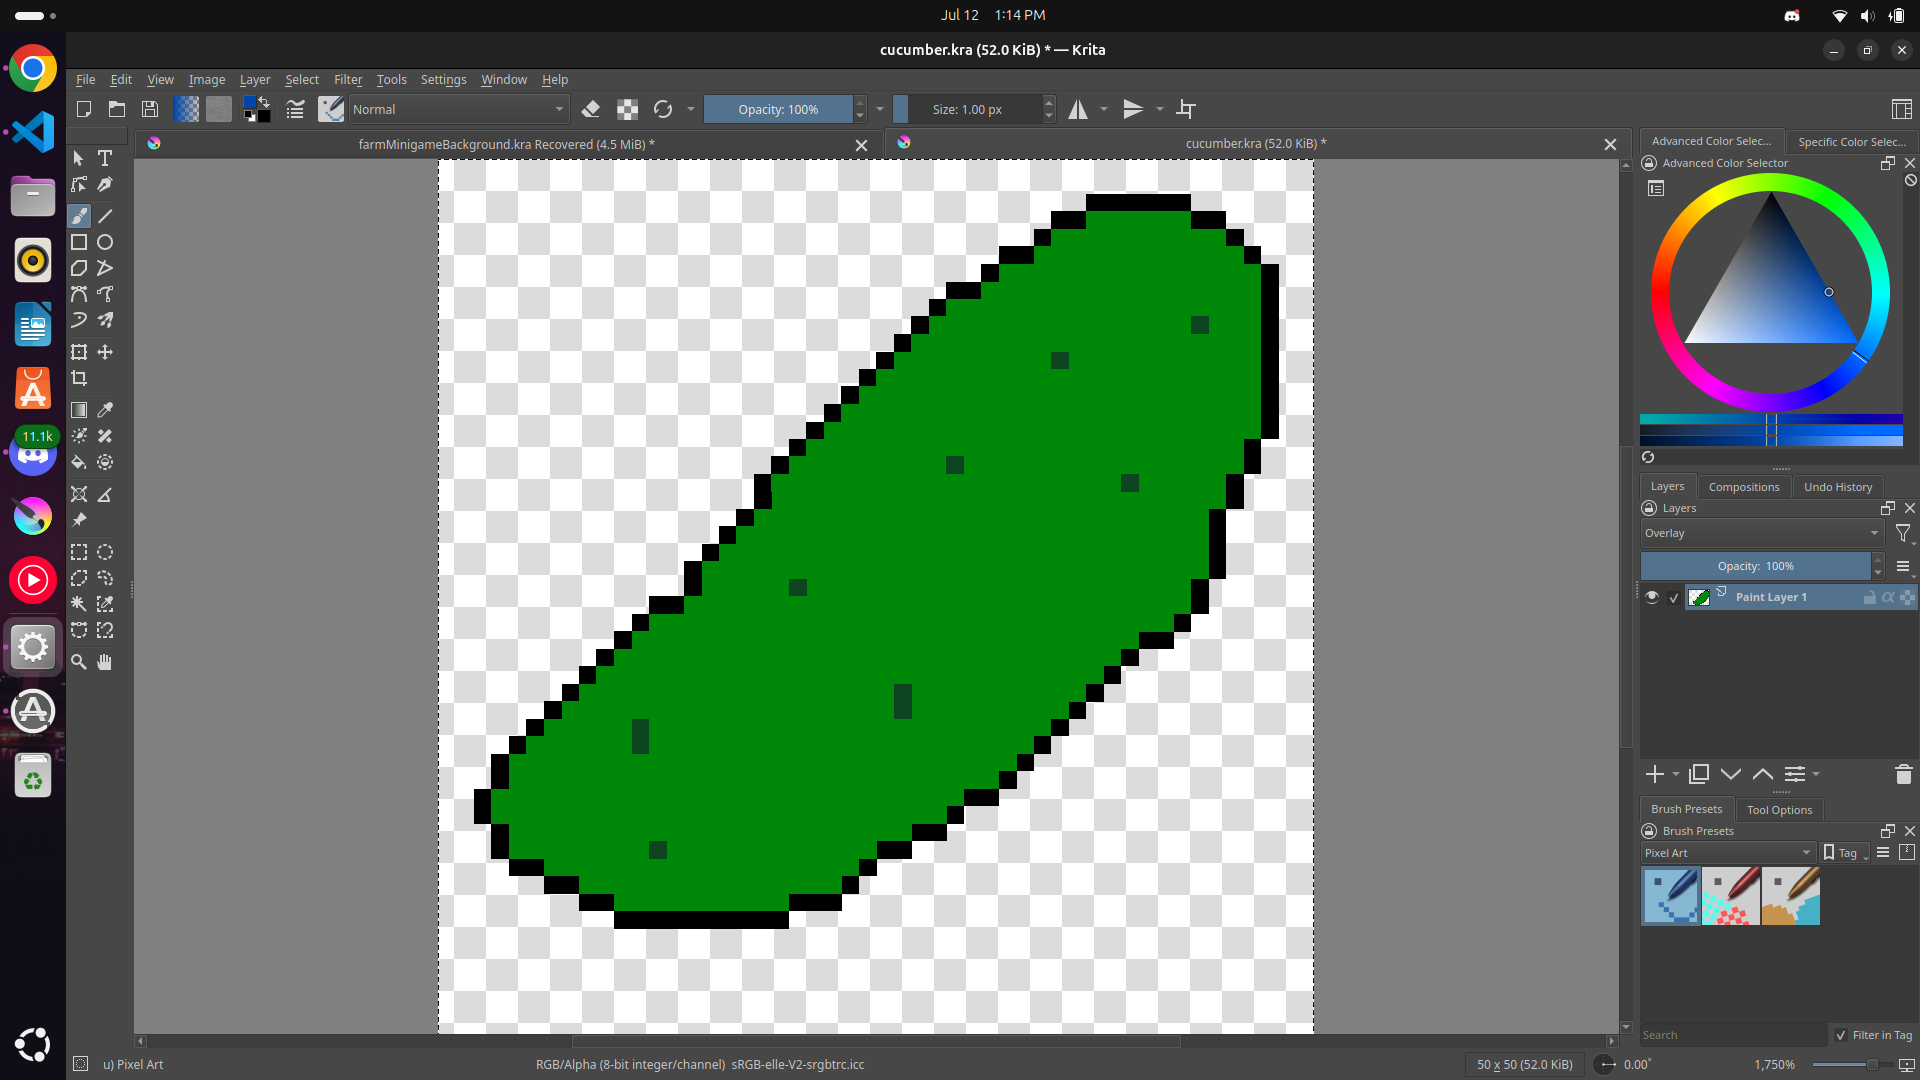Hide Paint Layer 1 visibility eye

pyautogui.click(x=1652, y=597)
